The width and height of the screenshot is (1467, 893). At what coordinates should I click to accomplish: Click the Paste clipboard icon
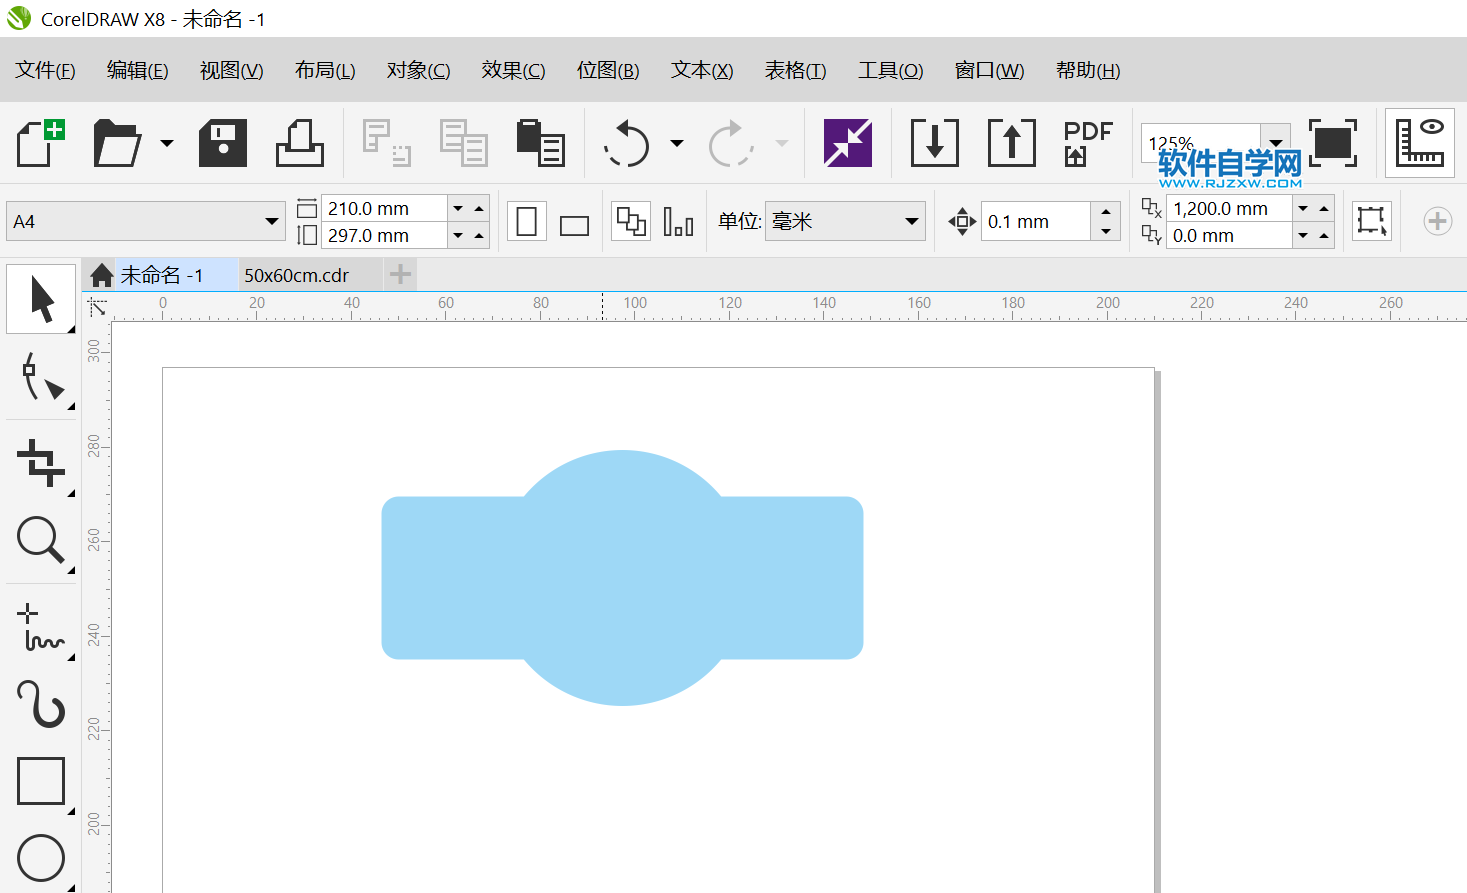coord(541,143)
